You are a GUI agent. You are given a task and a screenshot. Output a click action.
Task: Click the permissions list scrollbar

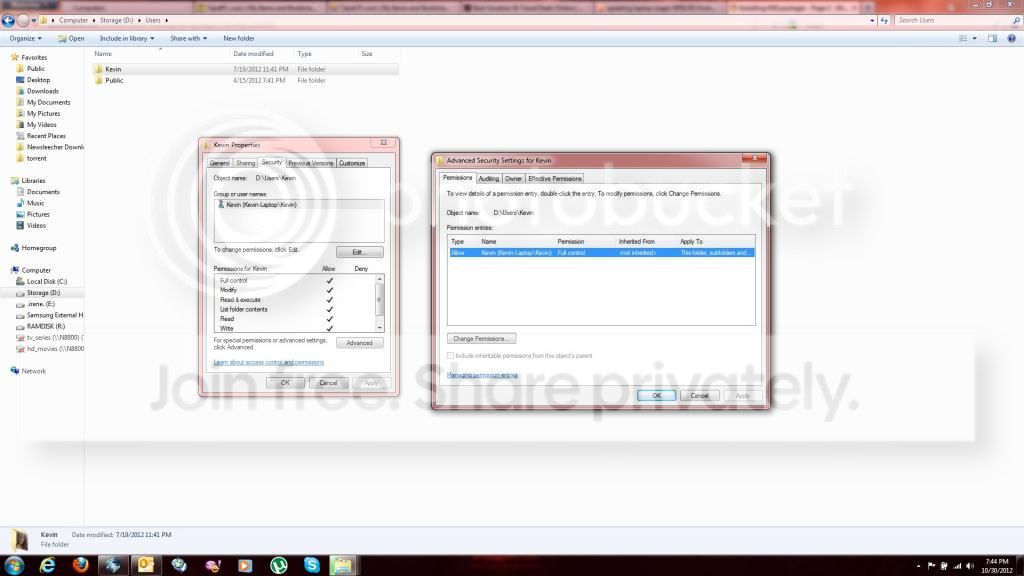[379, 303]
